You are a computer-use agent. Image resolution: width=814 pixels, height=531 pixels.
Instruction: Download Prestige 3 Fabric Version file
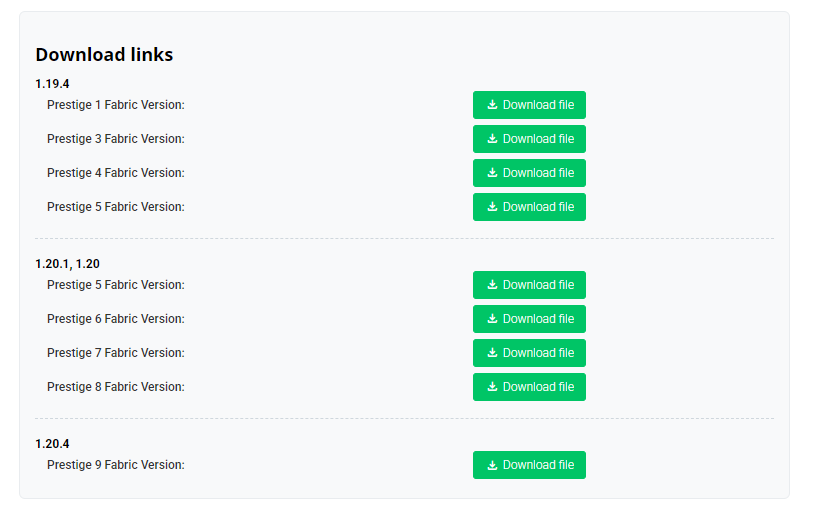[x=529, y=139]
